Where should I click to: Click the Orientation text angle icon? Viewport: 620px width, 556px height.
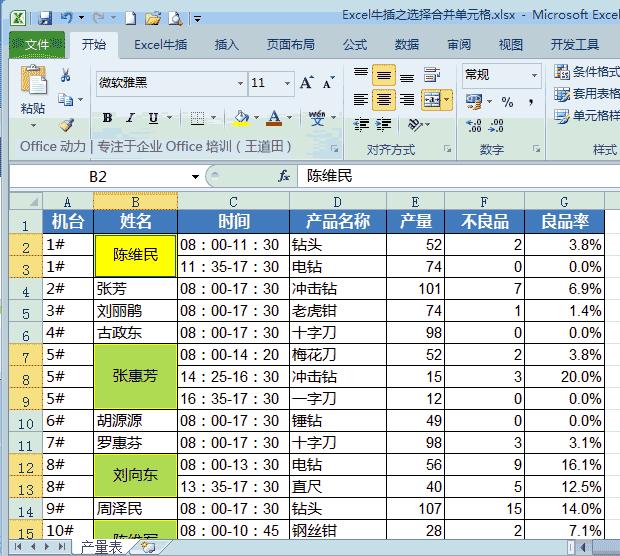click(415, 125)
